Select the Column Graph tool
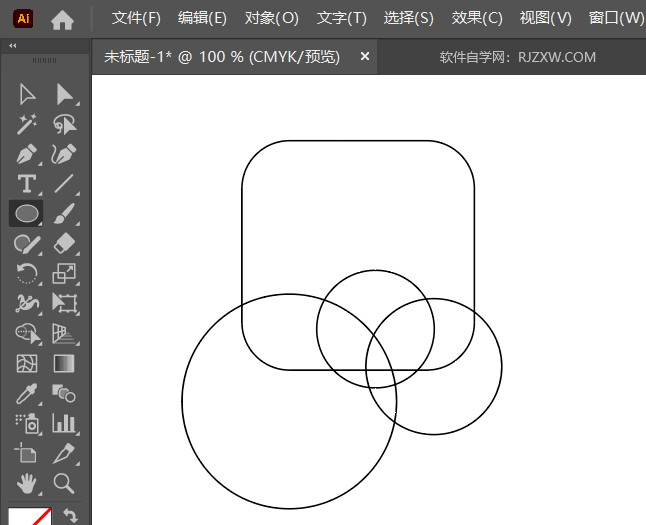The height and width of the screenshot is (525, 646). (x=64, y=423)
